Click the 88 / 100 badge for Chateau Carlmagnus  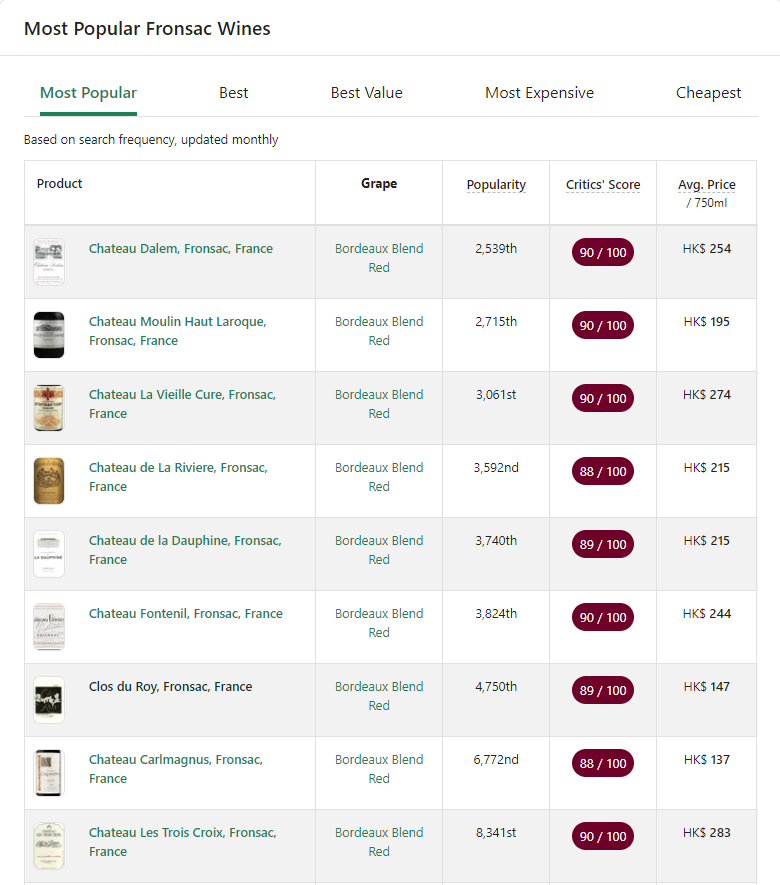(x=603, y=764)
